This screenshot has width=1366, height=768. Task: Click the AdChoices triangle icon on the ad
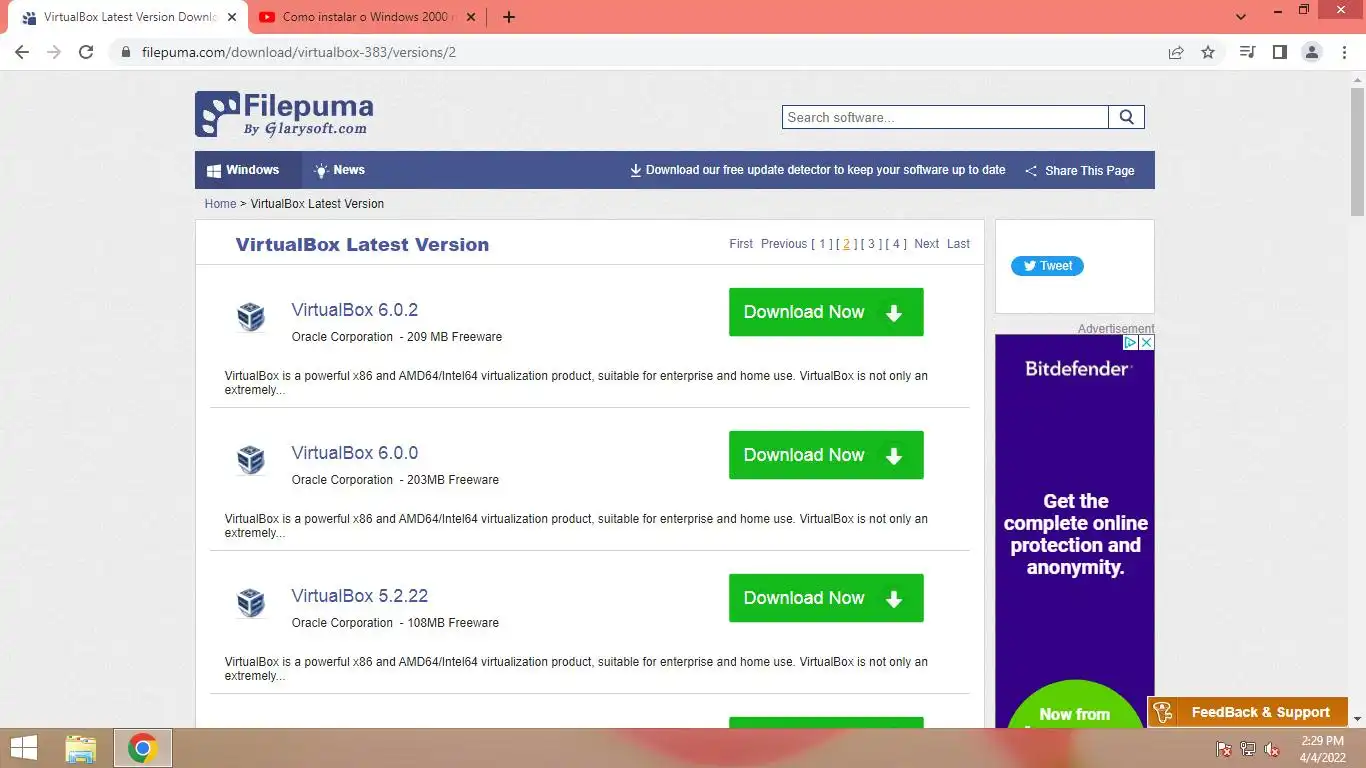click(1130, 342)
